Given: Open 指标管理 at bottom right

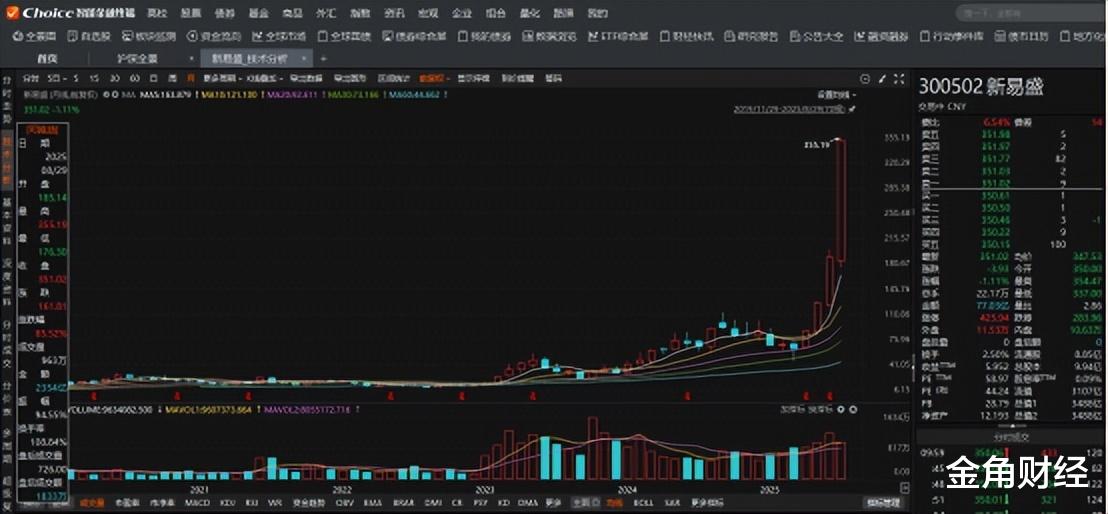Looking at the screenshot, I should coord(884,502).
